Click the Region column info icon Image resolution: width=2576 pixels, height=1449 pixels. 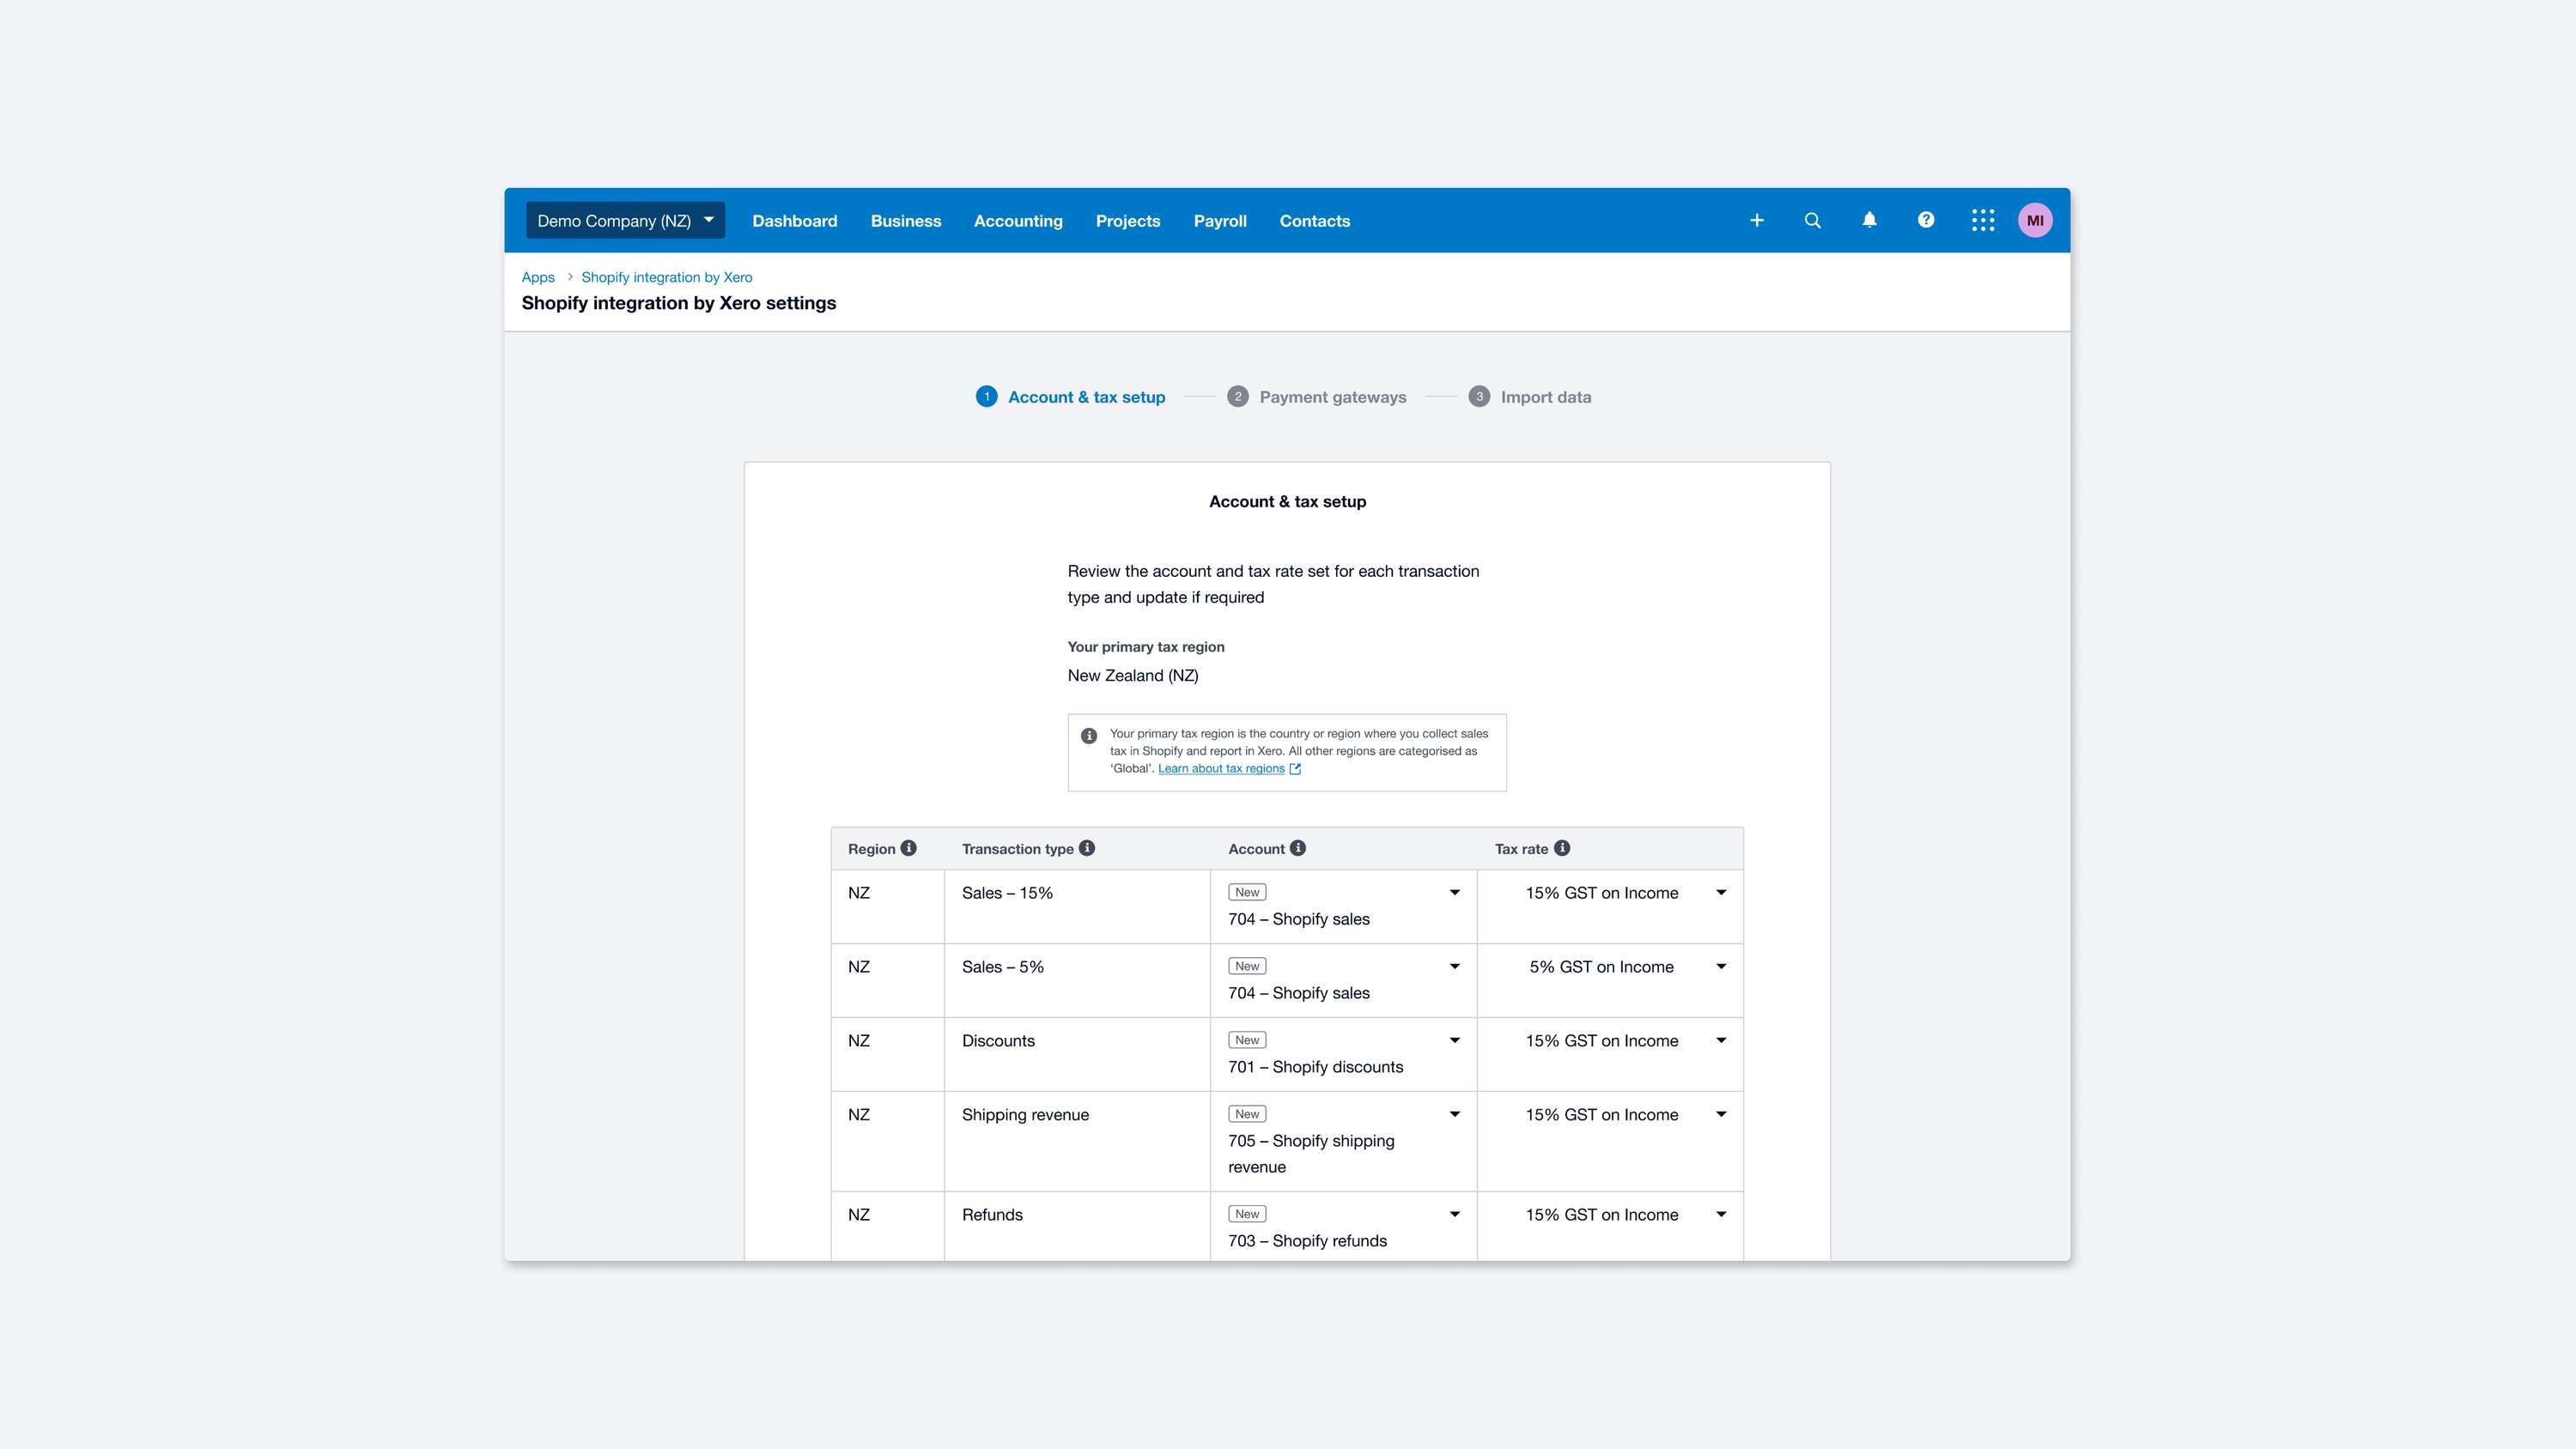[x=908, y=848]
